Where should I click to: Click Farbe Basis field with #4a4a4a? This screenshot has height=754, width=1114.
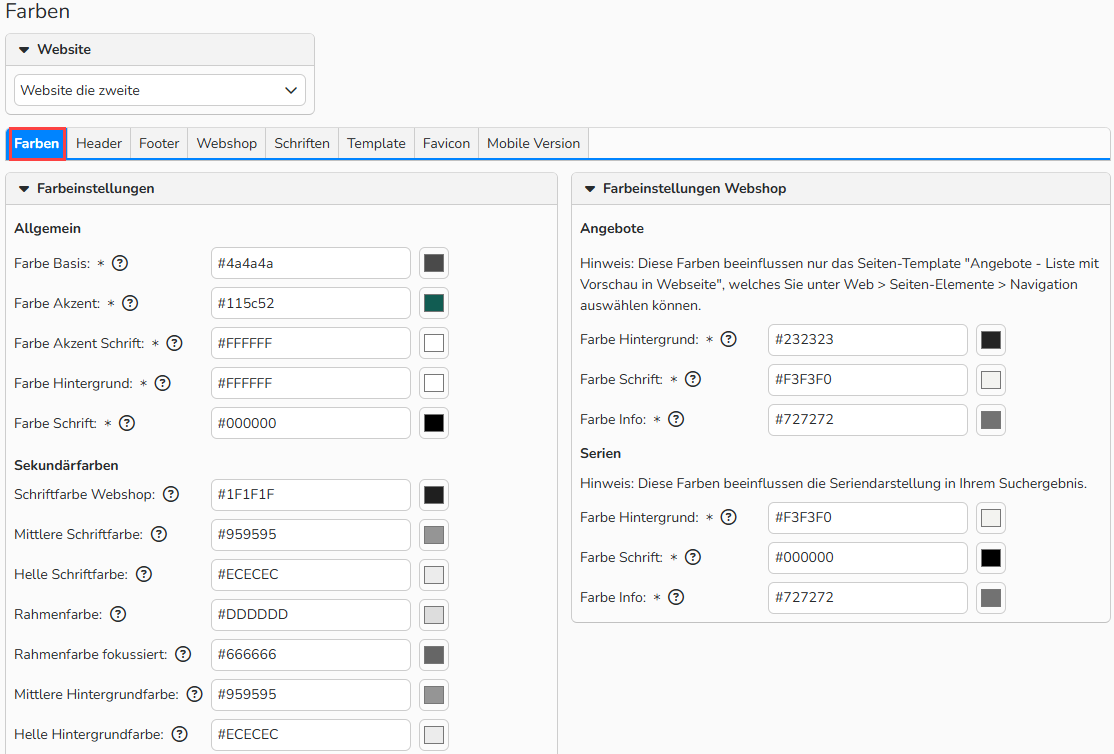point(311,264)
